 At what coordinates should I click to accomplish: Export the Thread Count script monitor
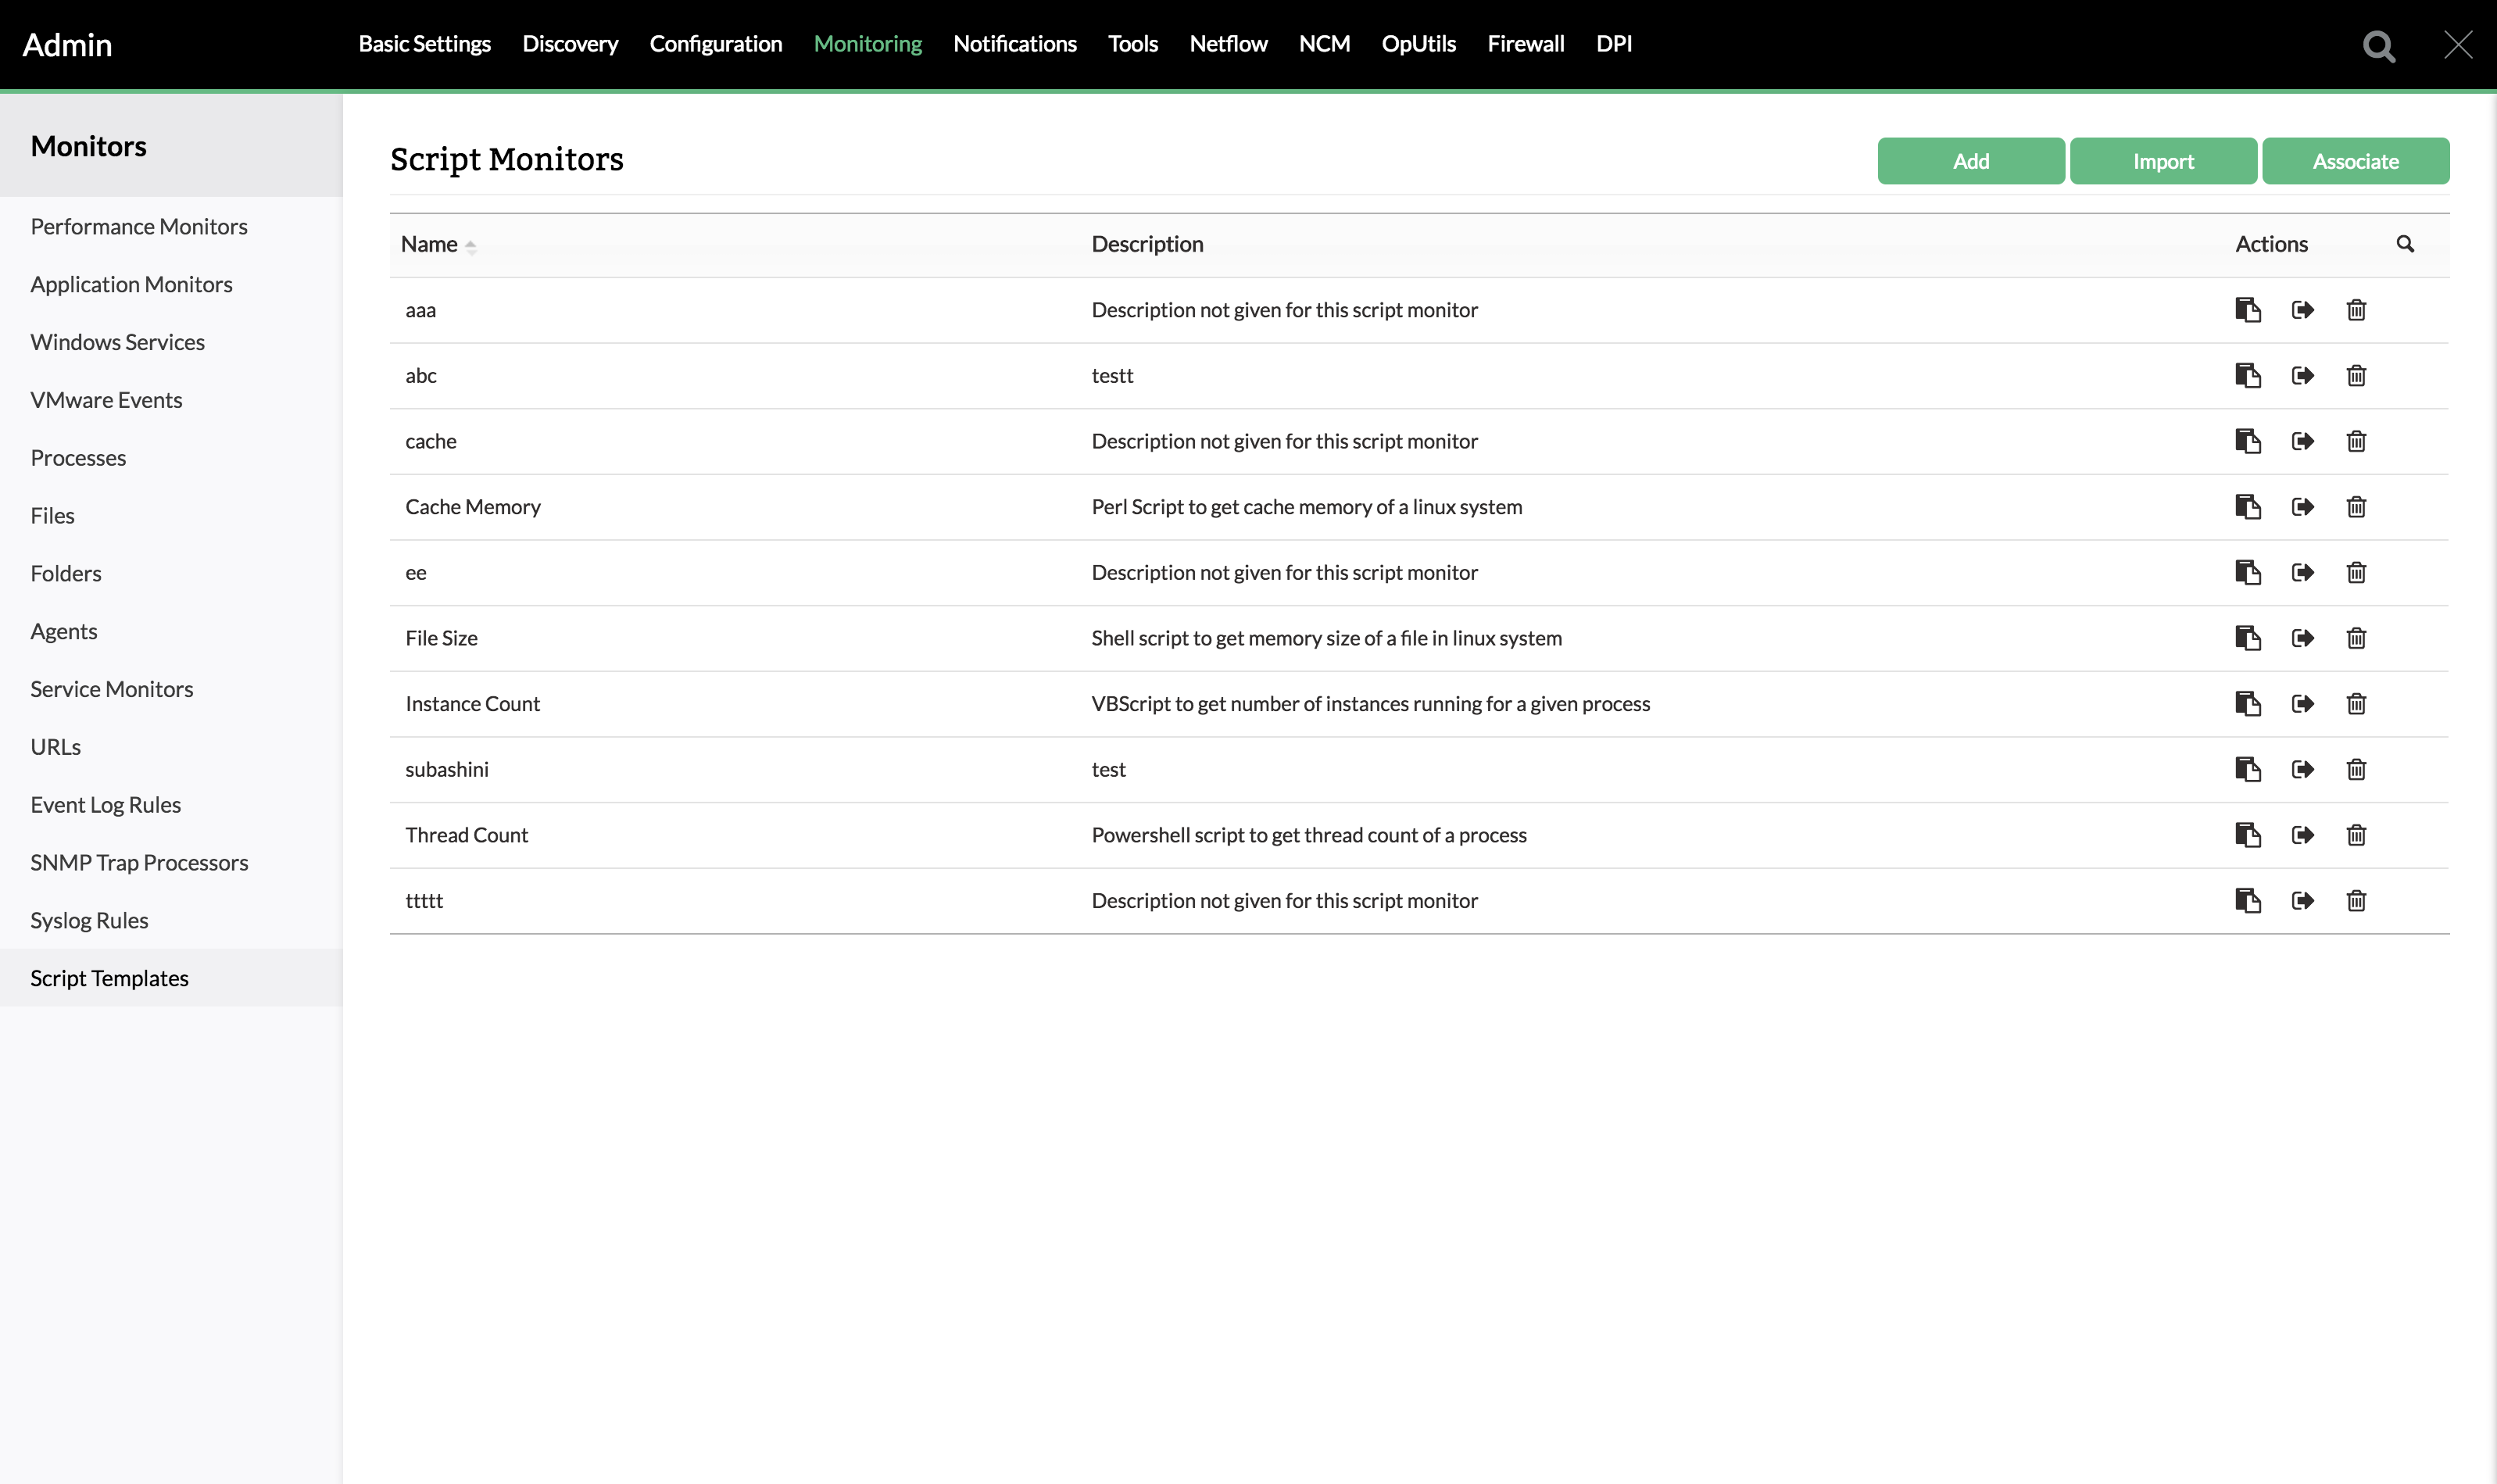point(2303,835)
